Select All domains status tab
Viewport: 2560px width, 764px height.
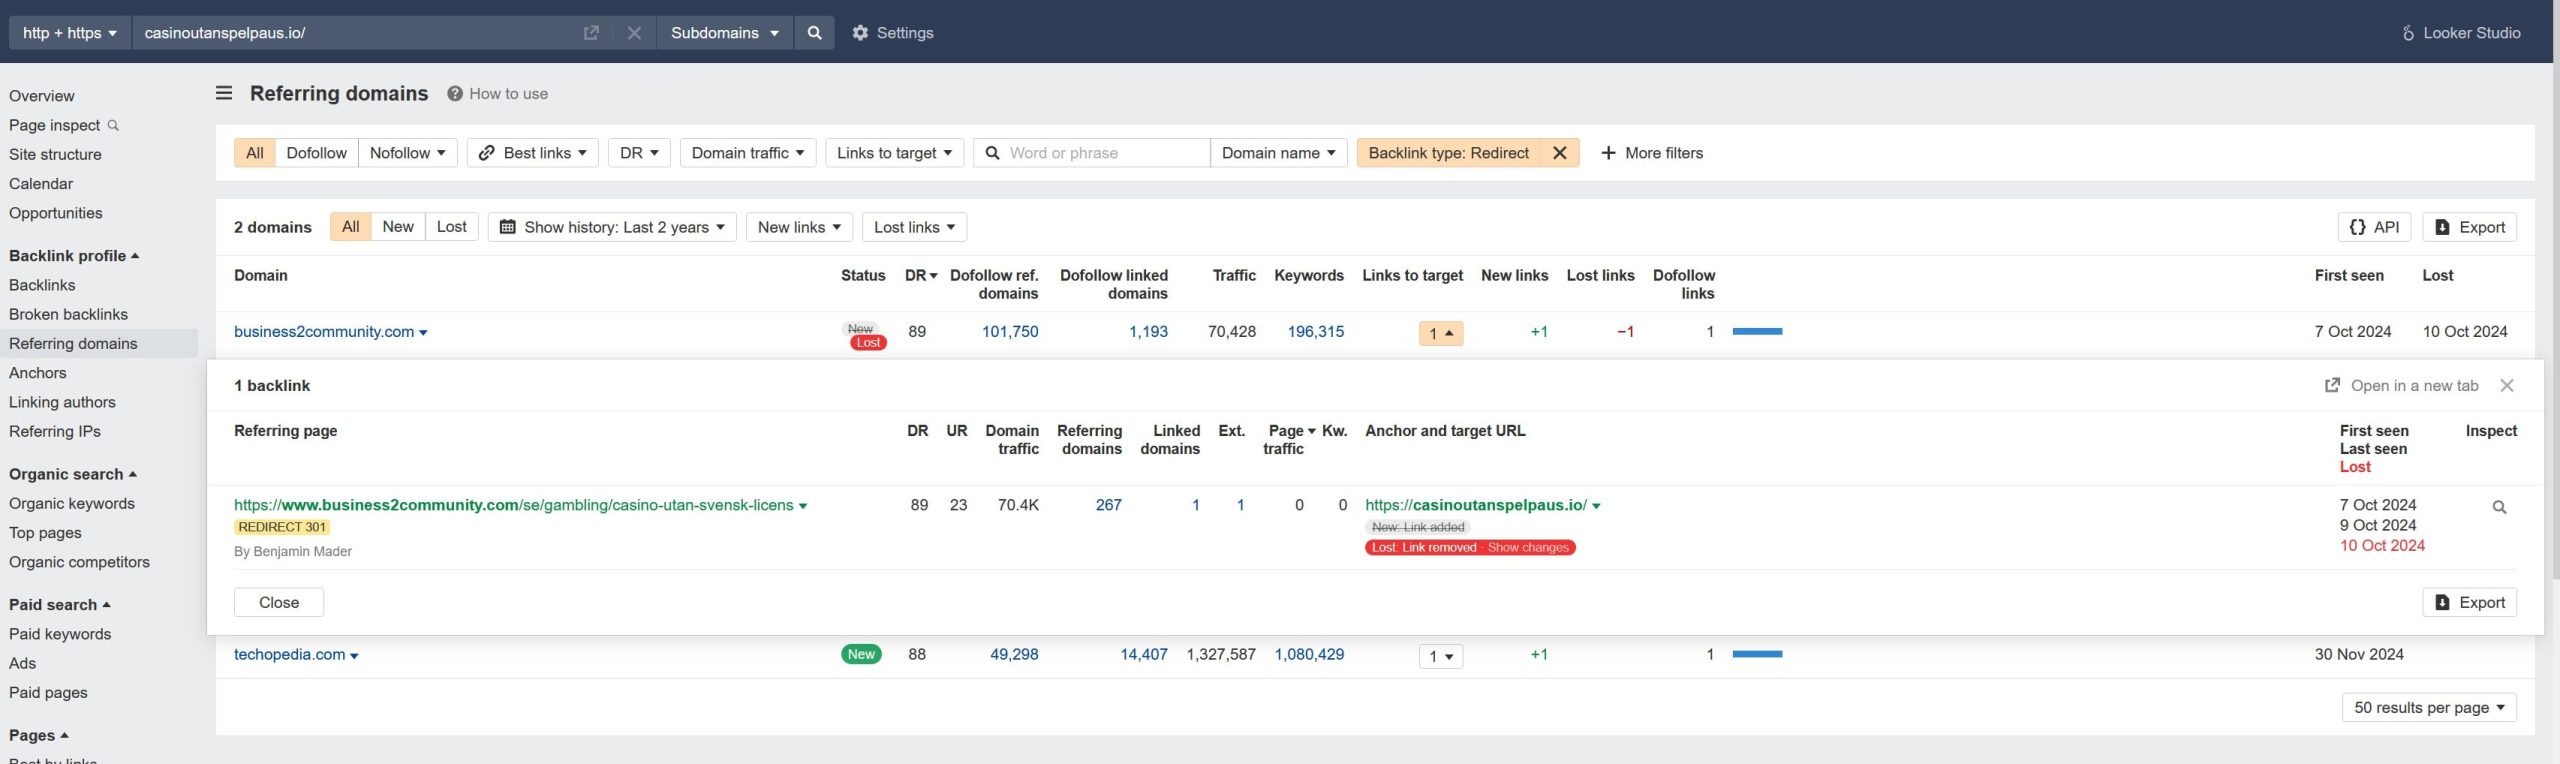[x=350, y=227]
